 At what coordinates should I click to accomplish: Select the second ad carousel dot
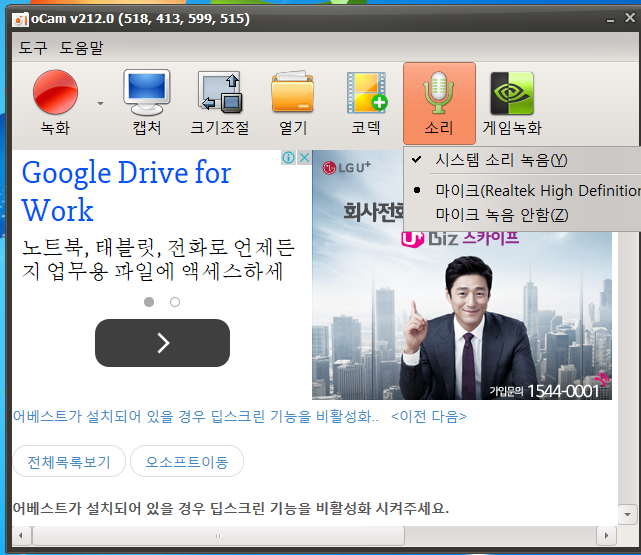175,302
